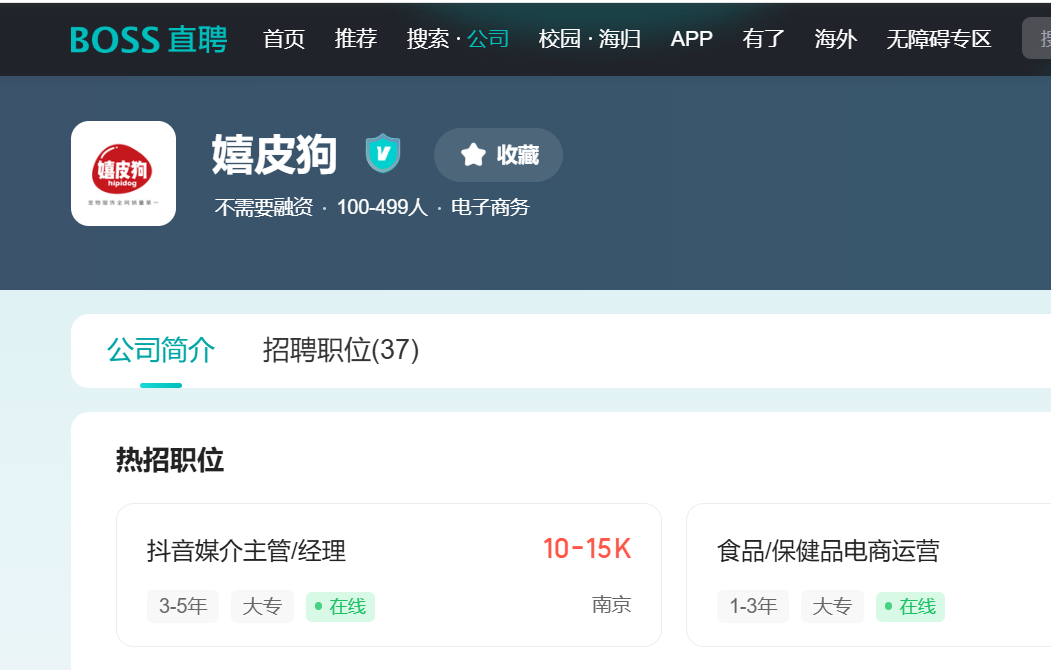The height and width of the screenshot is (670, 1051).
Task: Click the 嬉皮狗 company name heading
Action: [x=274, y=155]
